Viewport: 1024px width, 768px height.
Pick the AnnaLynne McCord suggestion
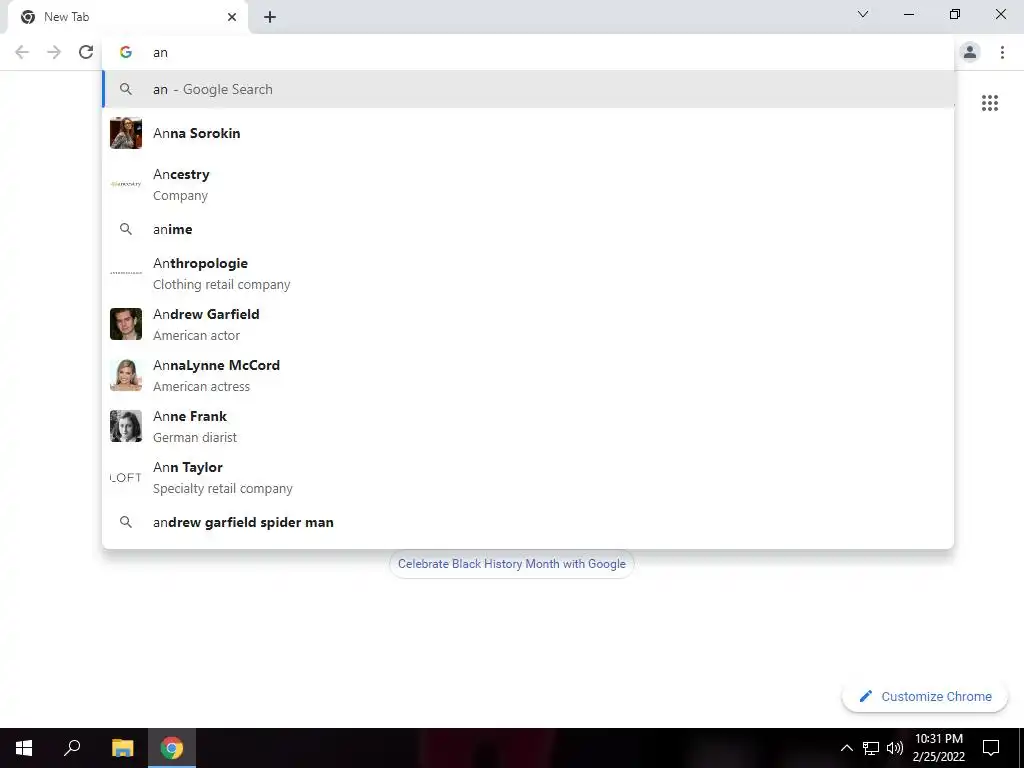point(528,375)
